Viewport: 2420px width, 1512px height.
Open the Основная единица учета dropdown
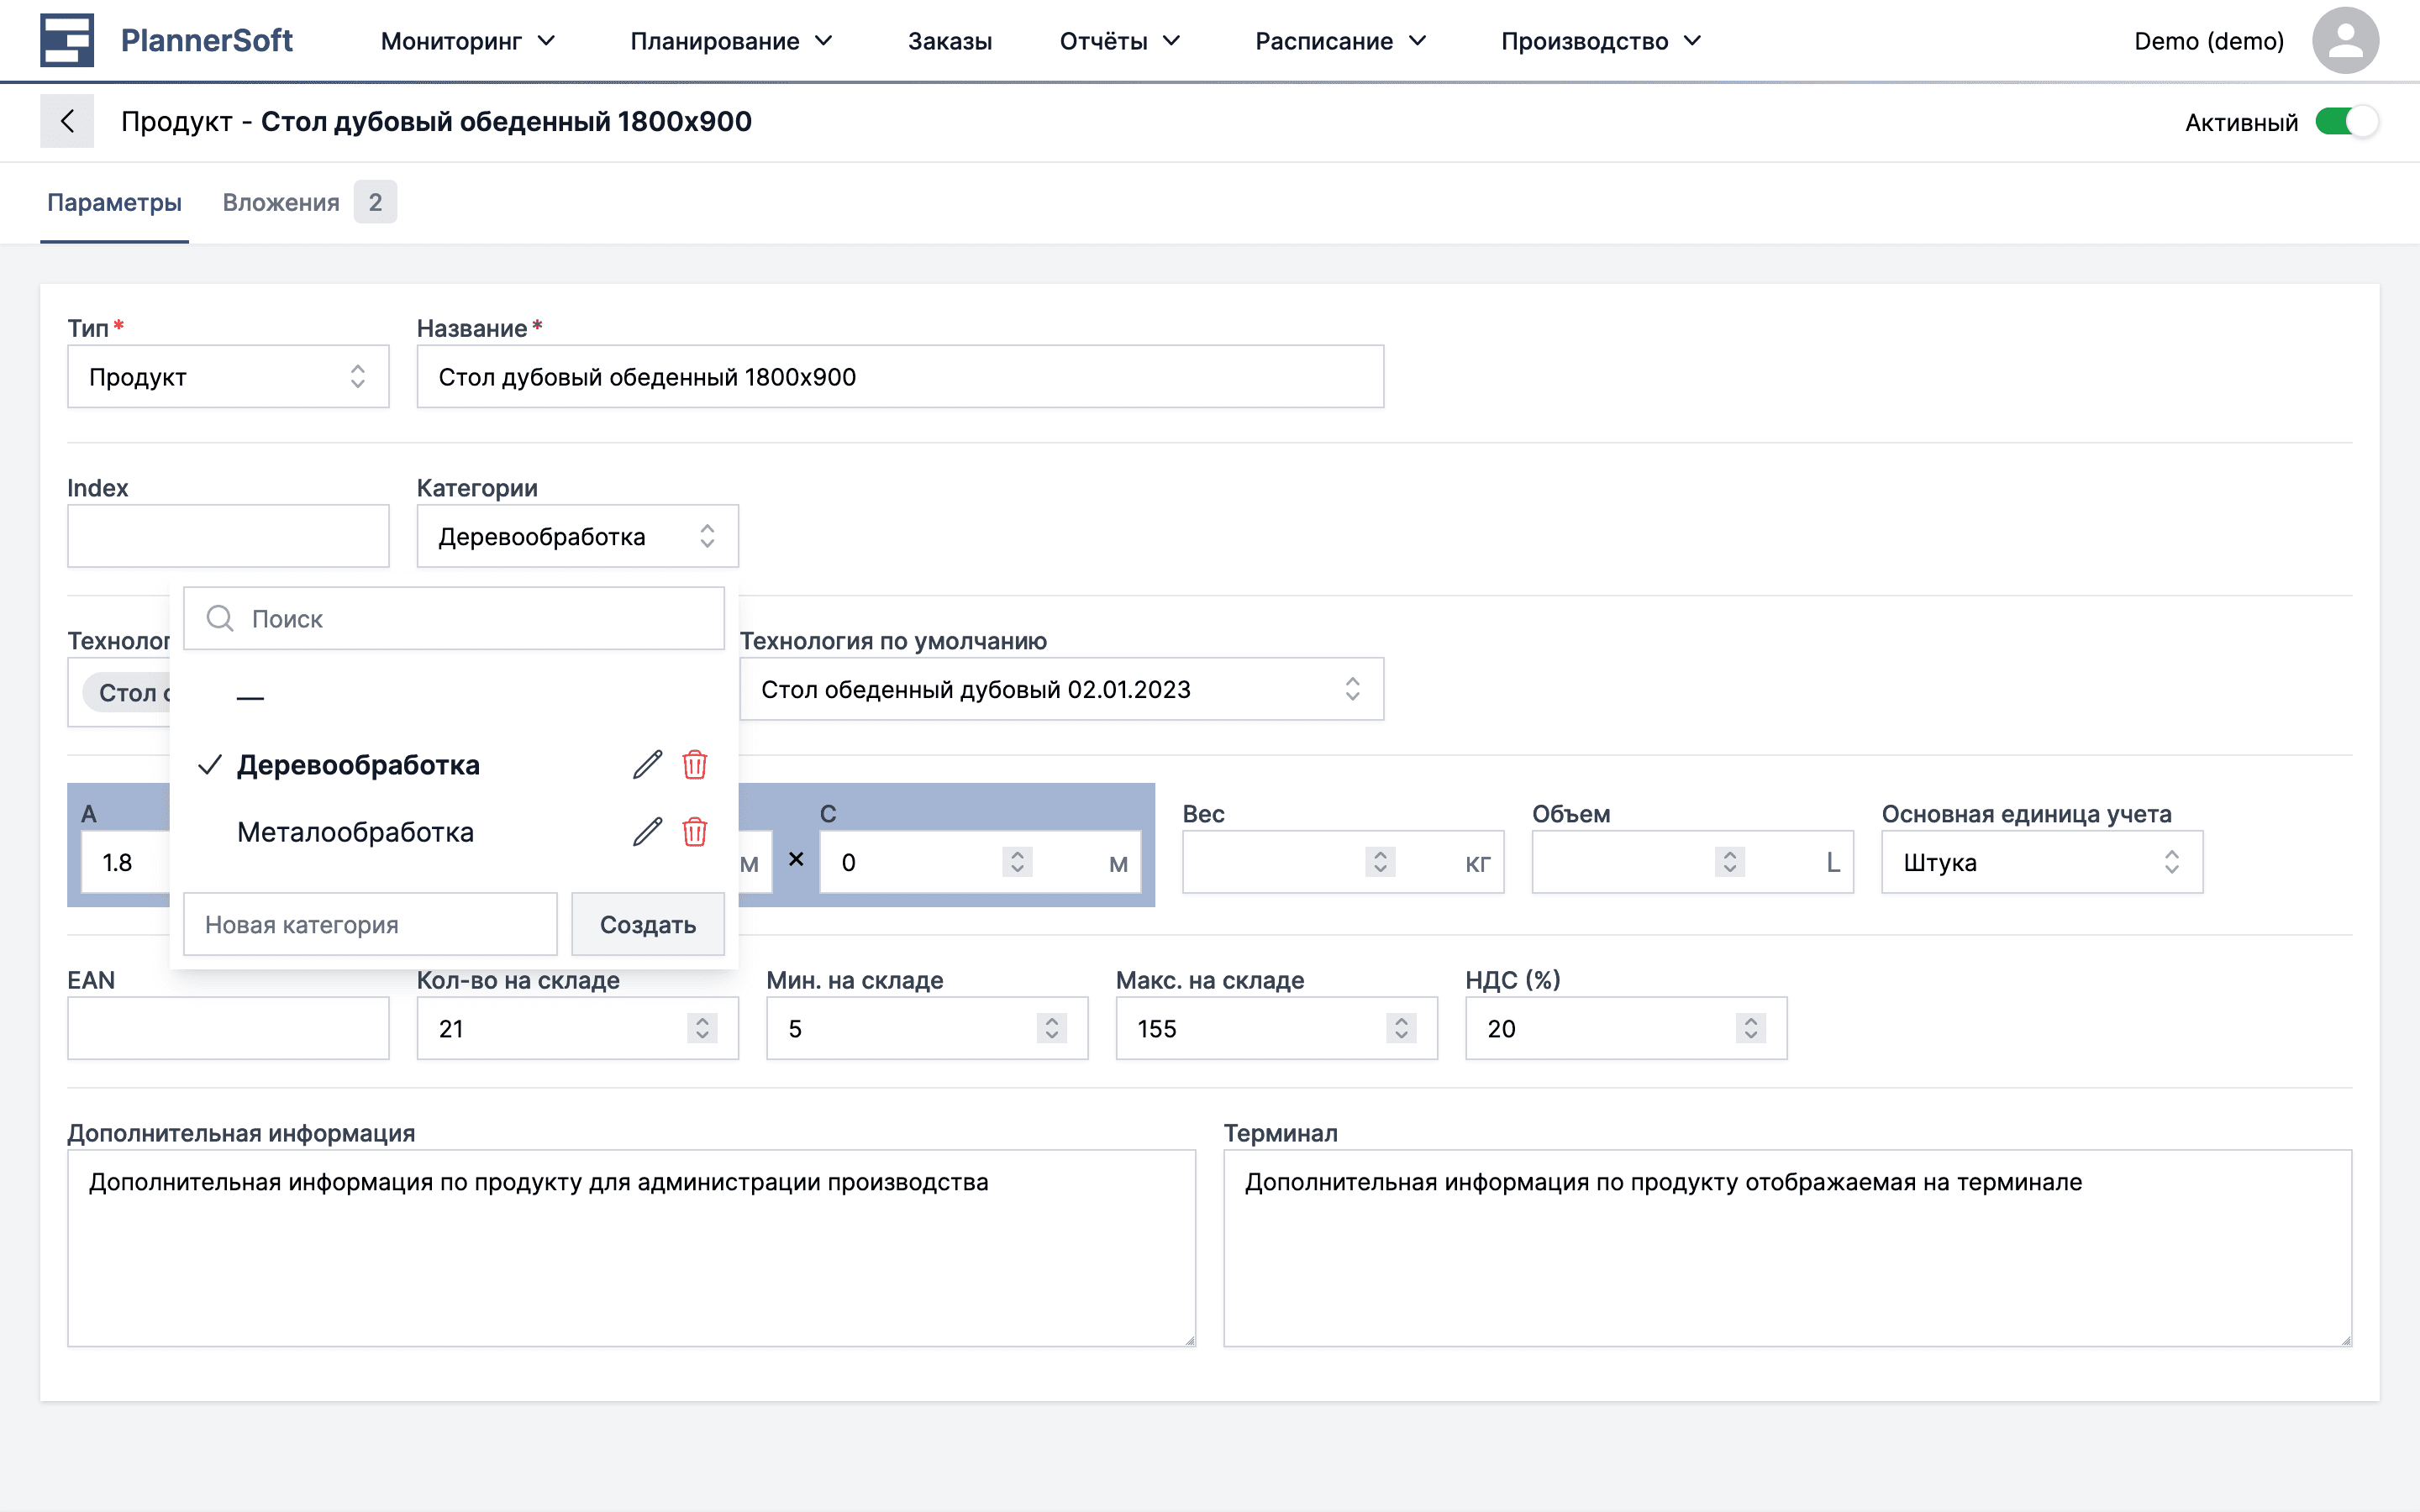pyautogui.click(x=2041, y=862)
